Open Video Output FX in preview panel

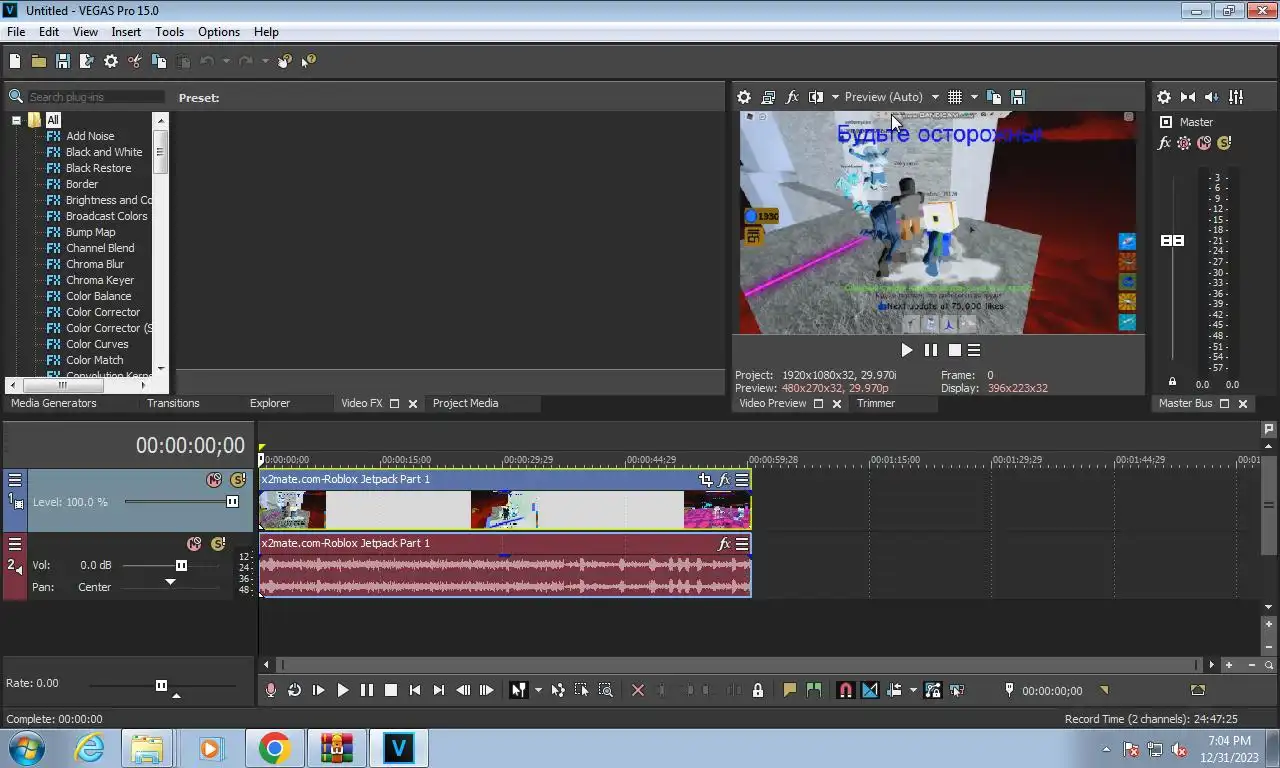[792, 97]
